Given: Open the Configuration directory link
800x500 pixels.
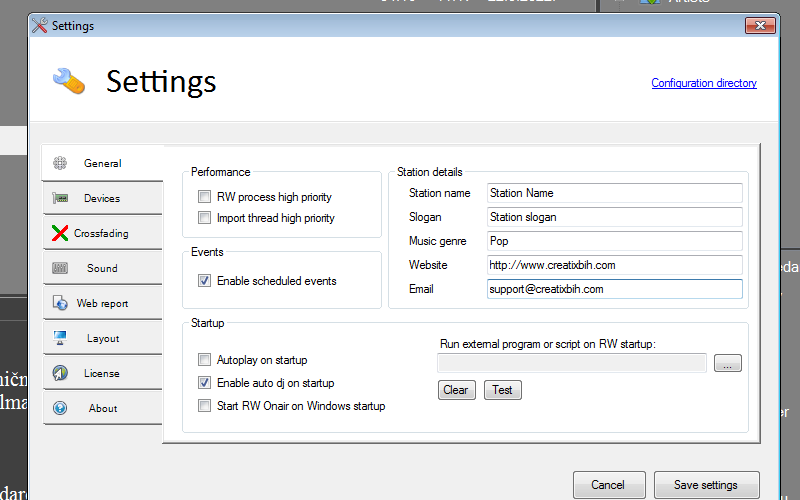Looking at the screenshot, I should point(704,83).
